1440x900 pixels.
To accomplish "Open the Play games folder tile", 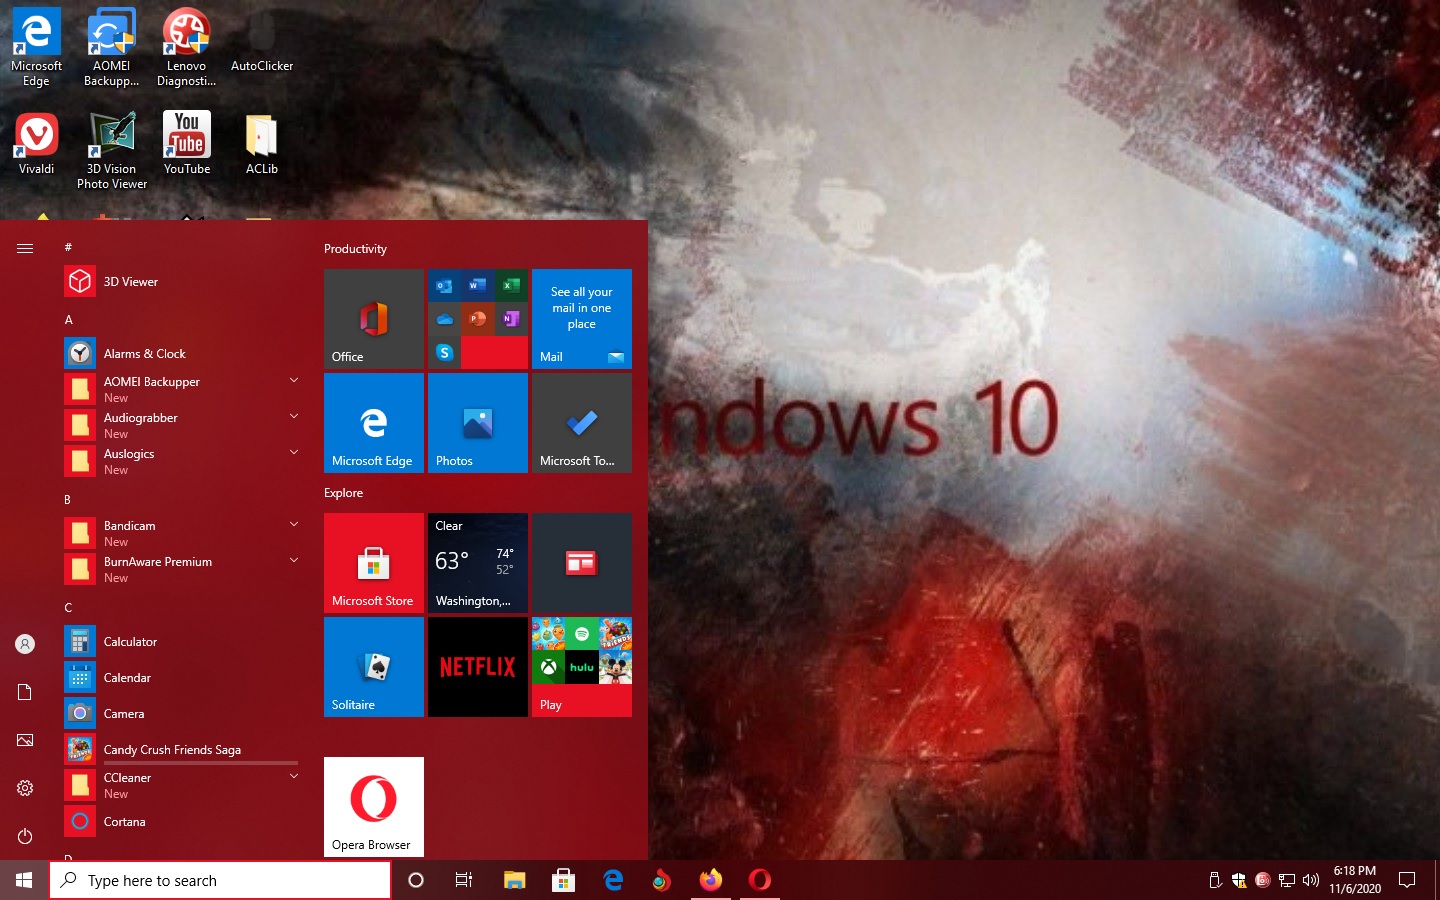I will (582, 667).
